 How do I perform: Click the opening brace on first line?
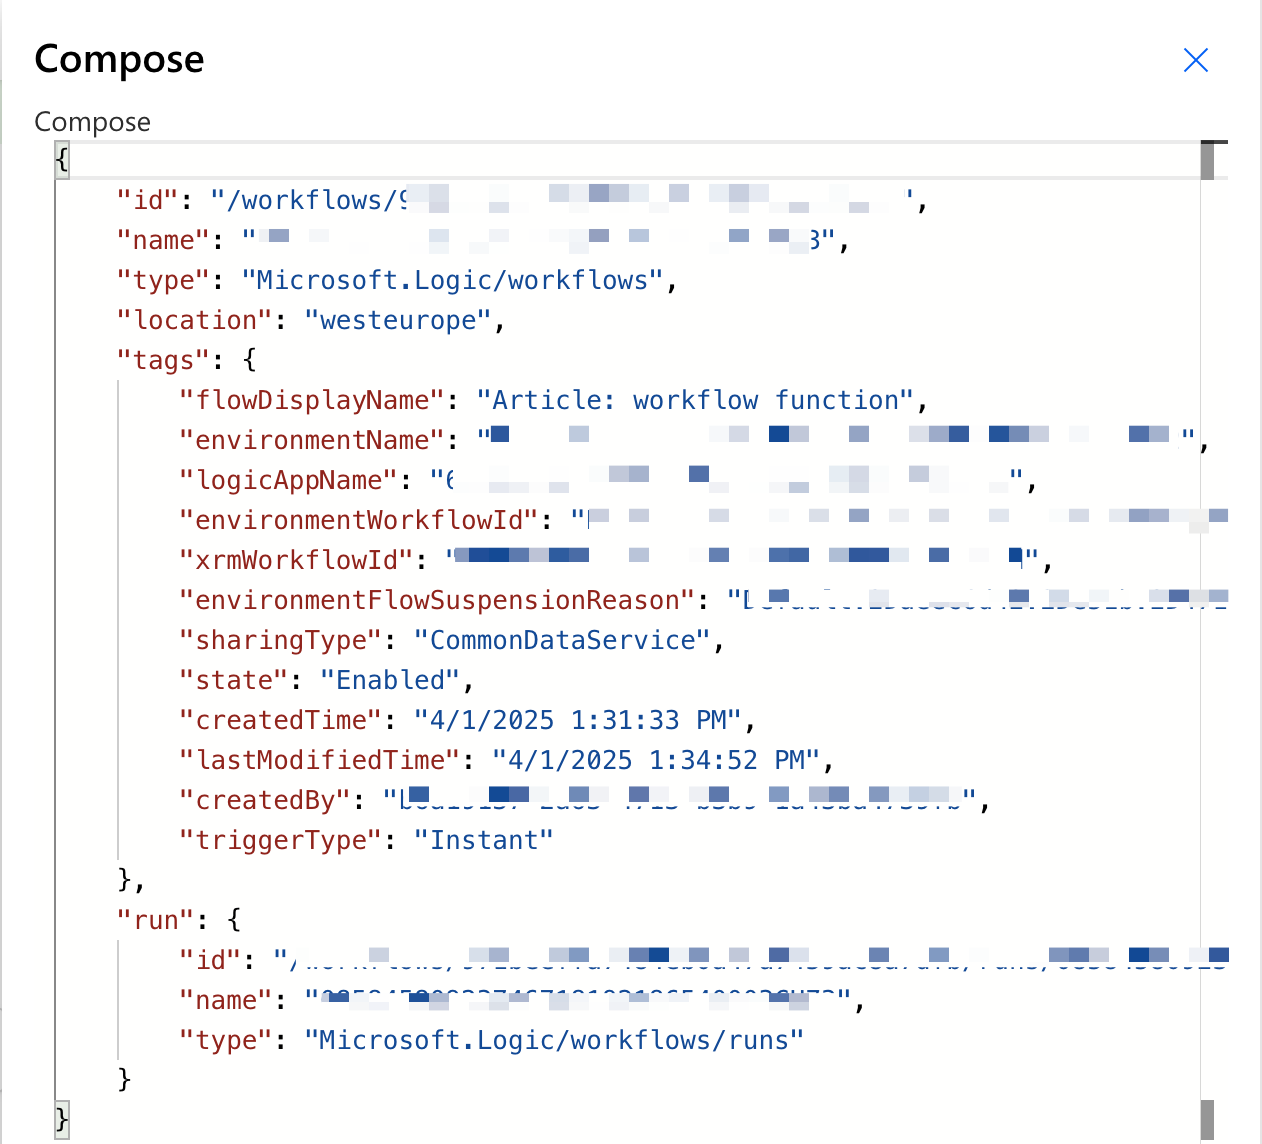[x=62, y=160]
